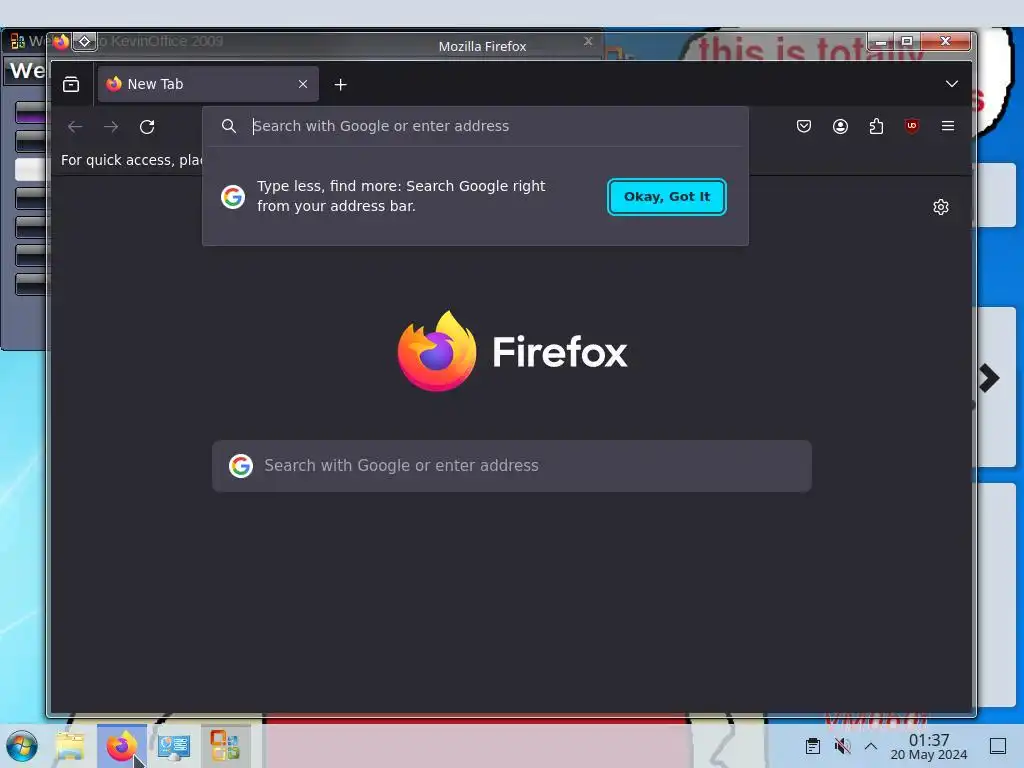Close the small x in background title bar
This screenshot has width=1024, height=768.
tap(588, 41)
